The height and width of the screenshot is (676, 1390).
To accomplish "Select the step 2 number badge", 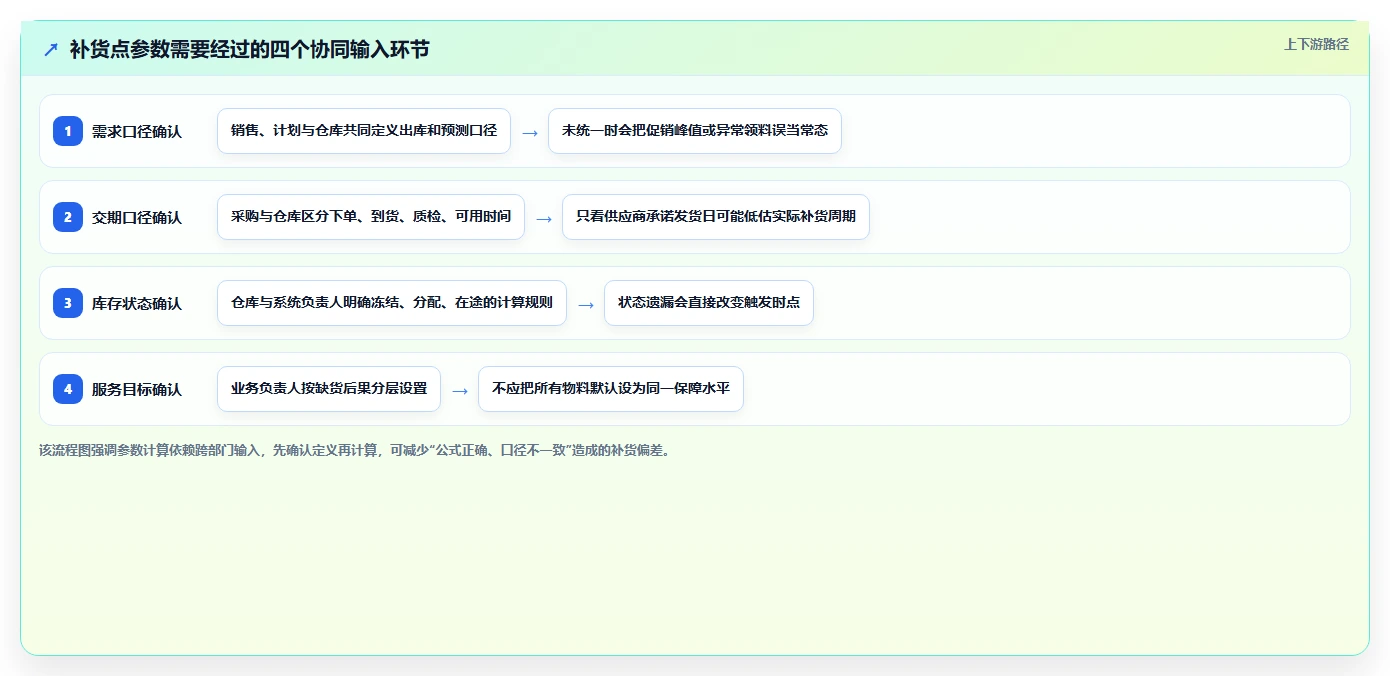I will (x=68, y=217).
